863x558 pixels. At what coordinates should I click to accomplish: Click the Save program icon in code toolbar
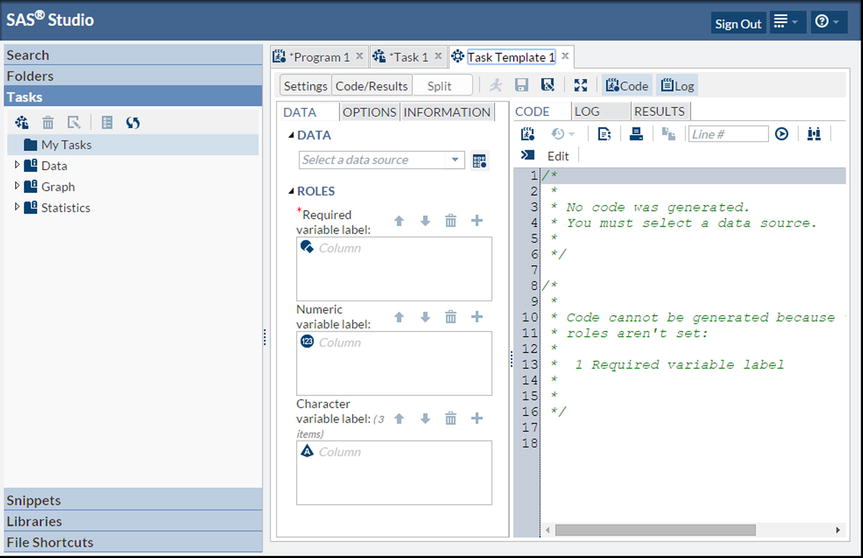tap(528, 134)
